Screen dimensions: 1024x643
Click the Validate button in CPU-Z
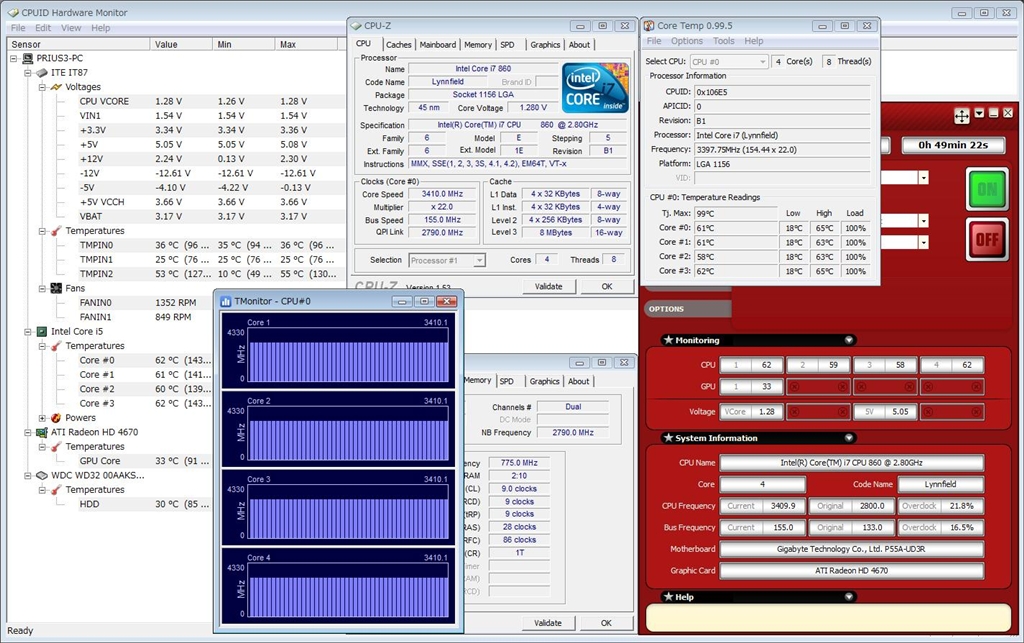(548, 286)
